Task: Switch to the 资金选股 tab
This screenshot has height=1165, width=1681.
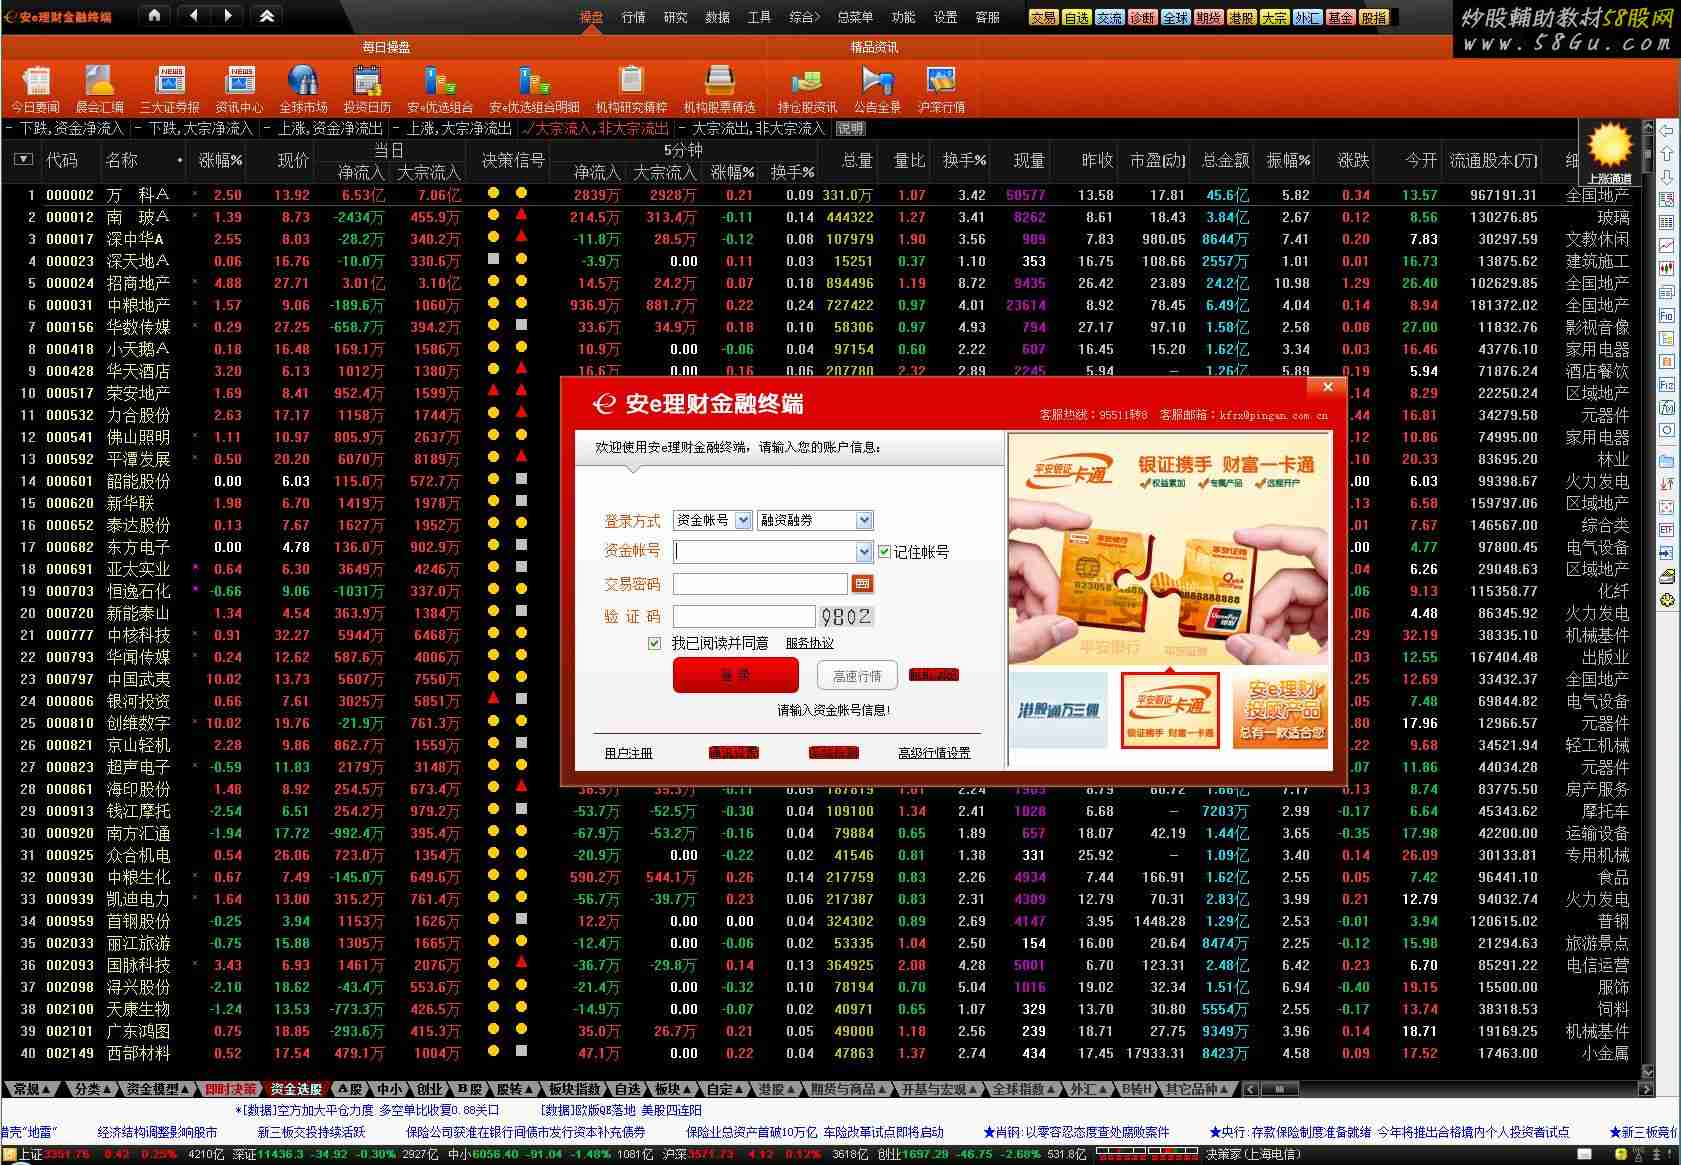Action: pos(296,1089)
